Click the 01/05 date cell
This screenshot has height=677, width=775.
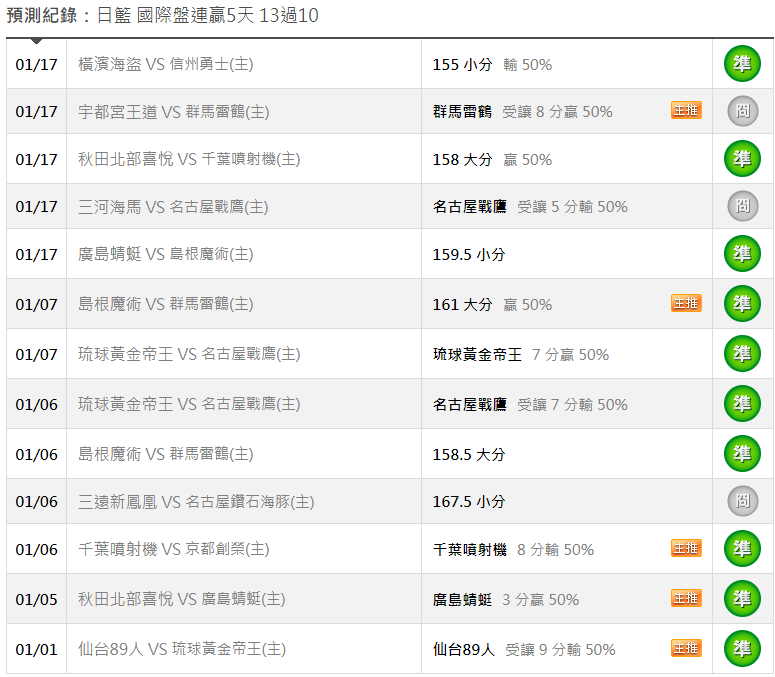tap(37, 599)
